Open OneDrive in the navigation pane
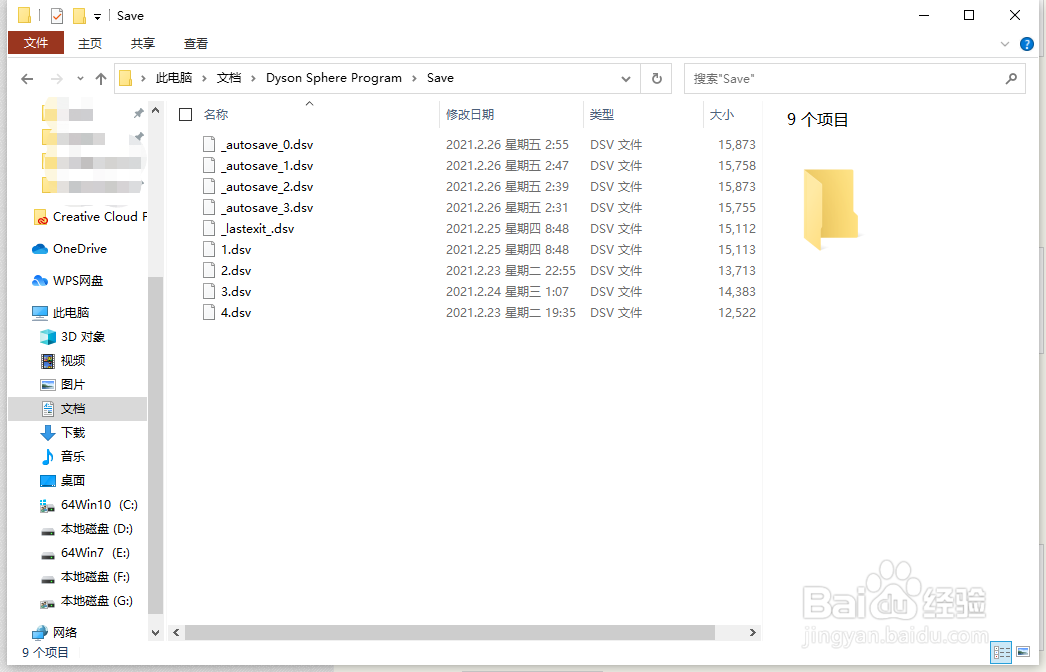This screenshot has height=672, width=1046. tap(69, 249)
